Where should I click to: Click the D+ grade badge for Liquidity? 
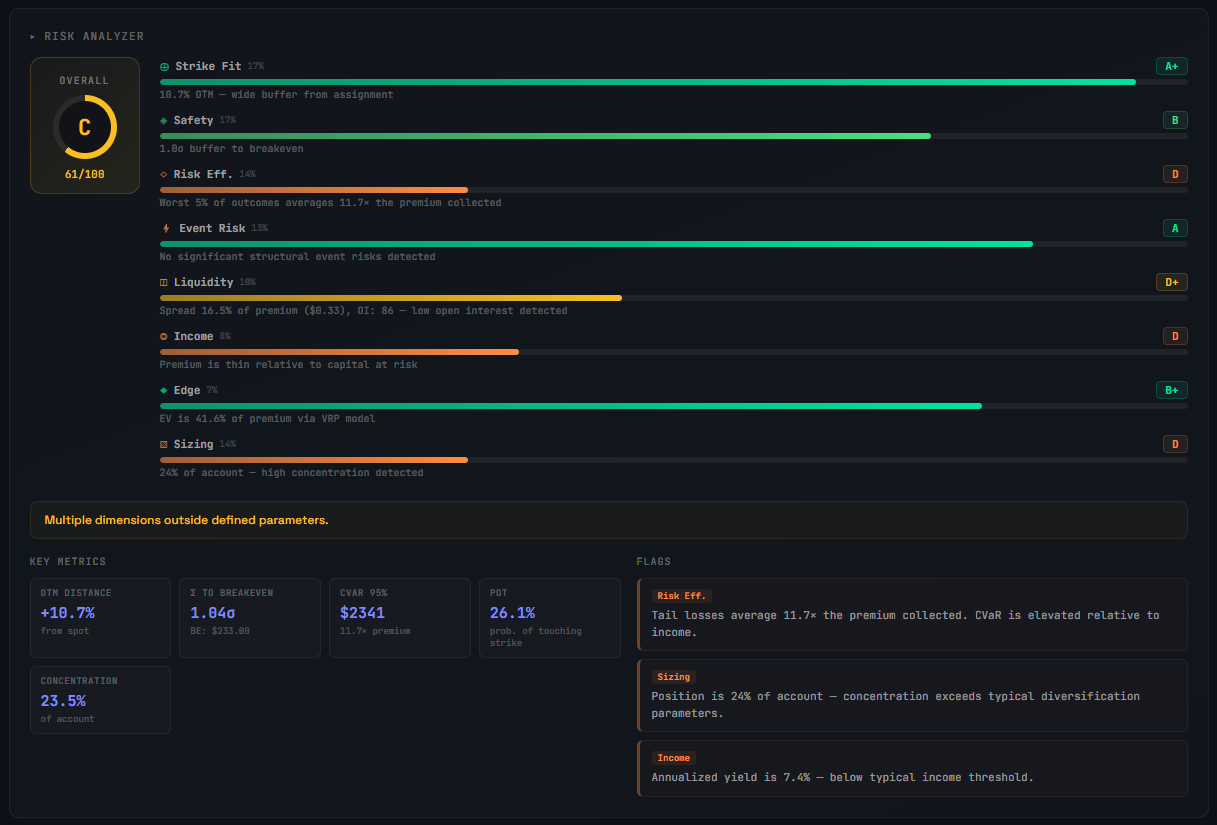(x=1172, y=282)
